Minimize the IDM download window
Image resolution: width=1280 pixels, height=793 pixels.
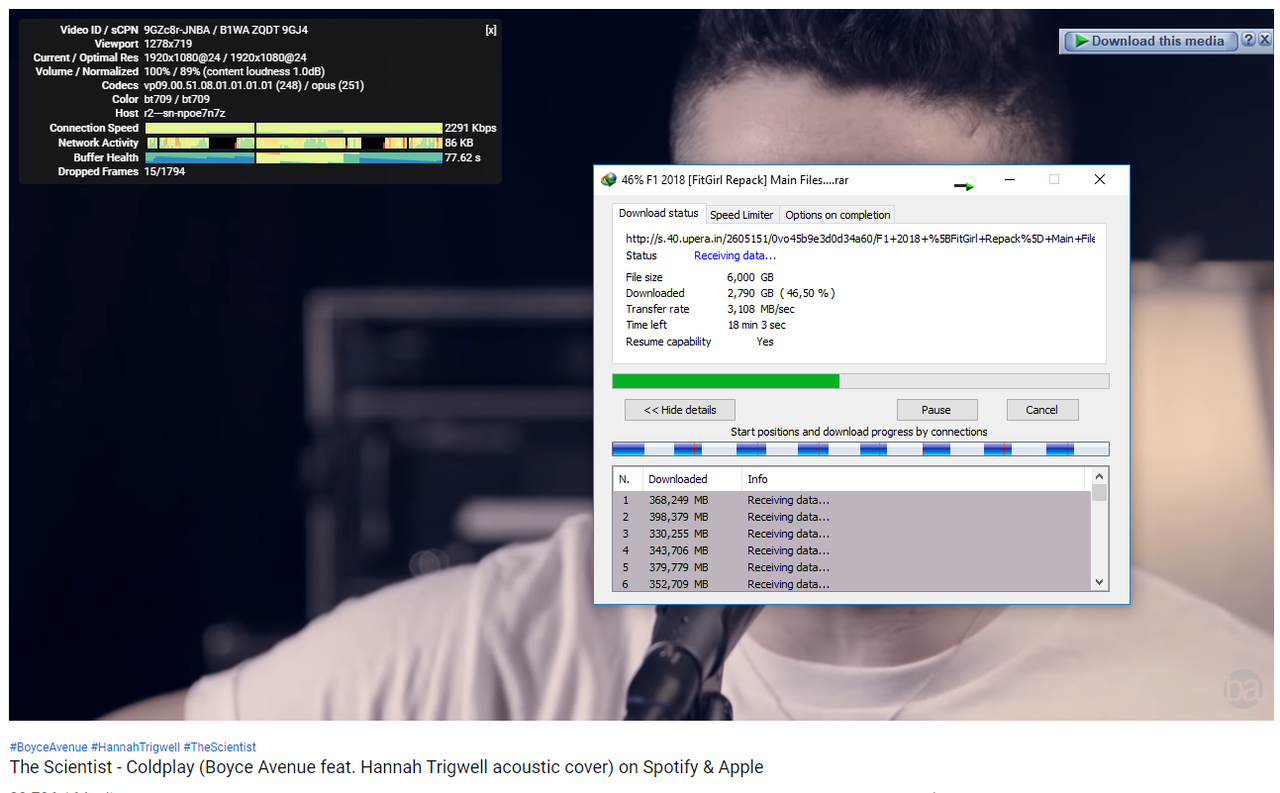[x=1010, y=180]
